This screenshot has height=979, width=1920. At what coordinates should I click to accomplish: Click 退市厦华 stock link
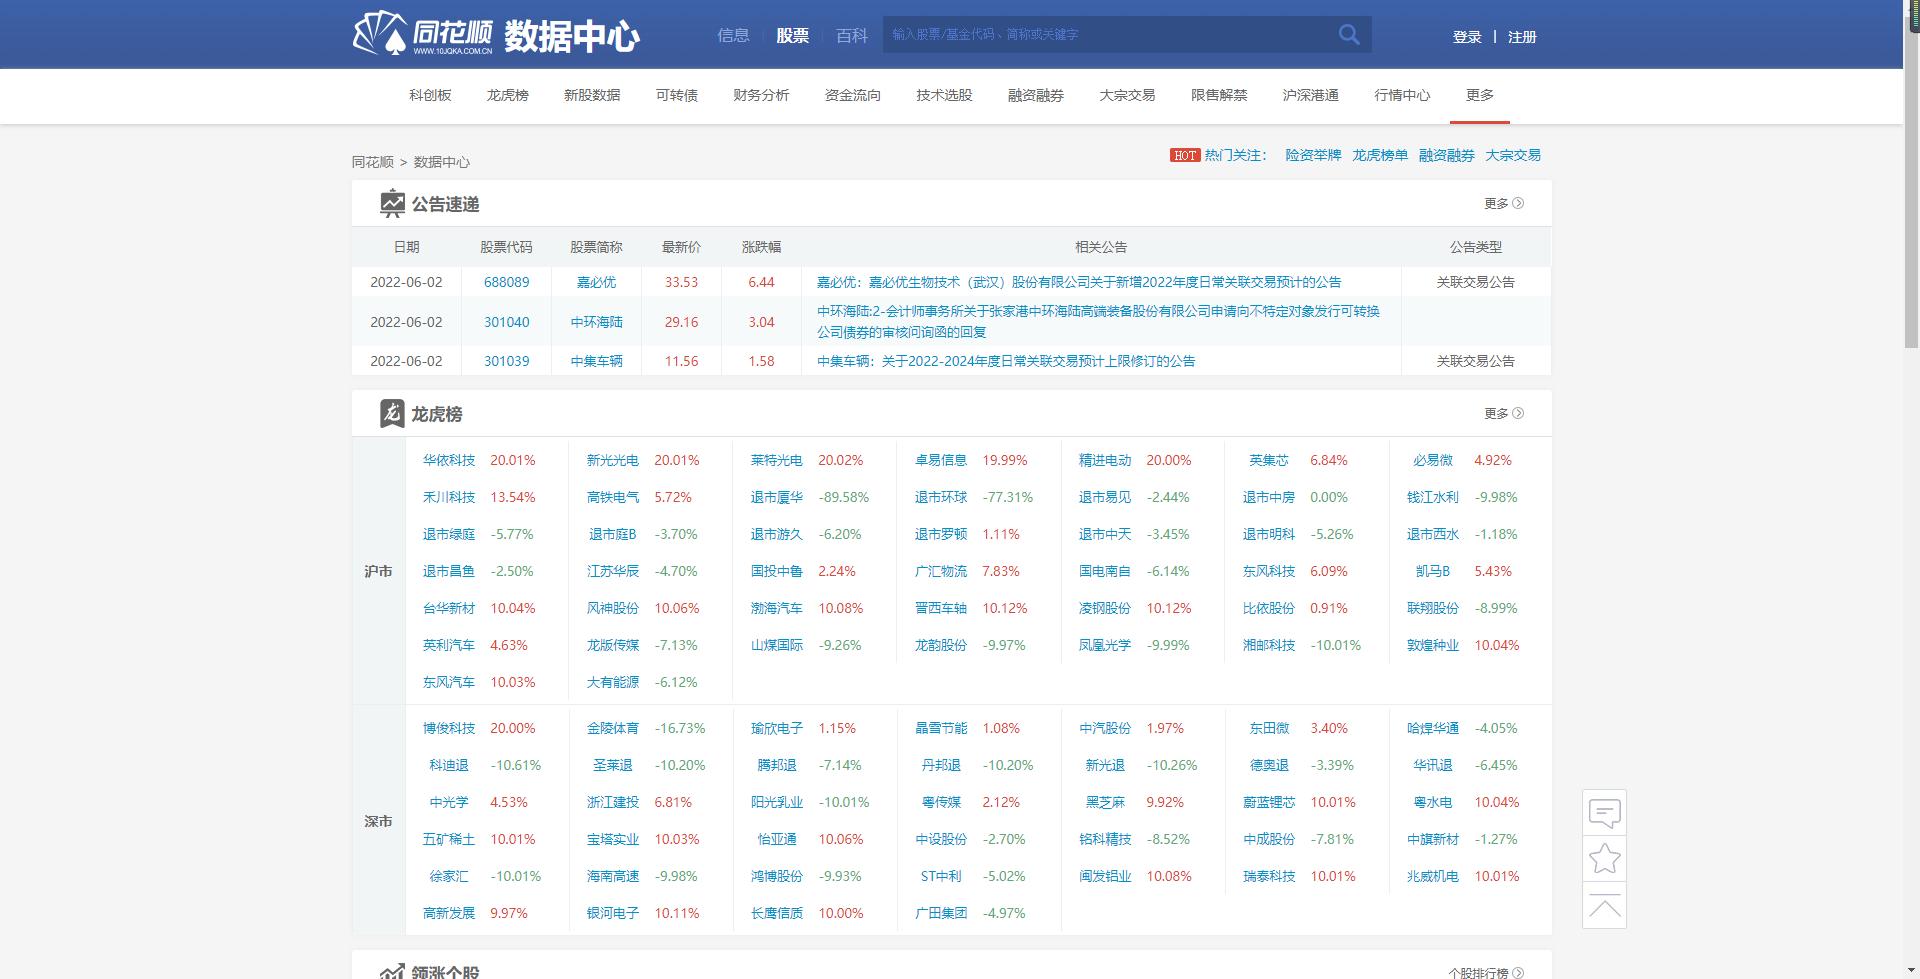click(777, 497)
